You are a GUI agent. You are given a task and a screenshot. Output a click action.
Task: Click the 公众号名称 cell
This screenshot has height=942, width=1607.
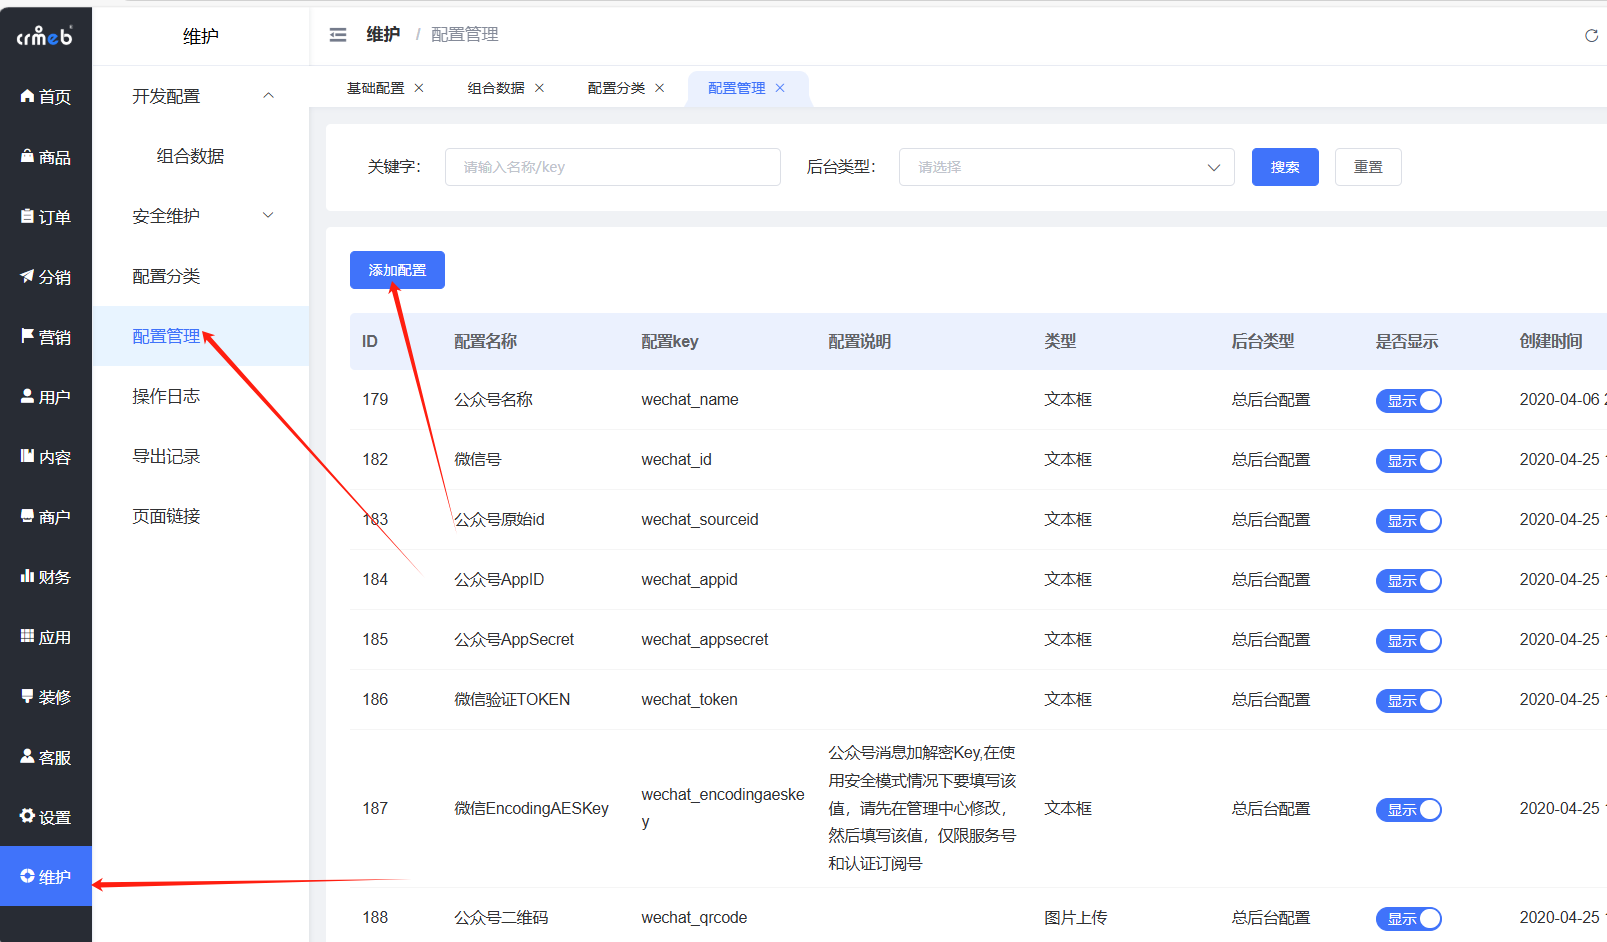coord(493,400)
